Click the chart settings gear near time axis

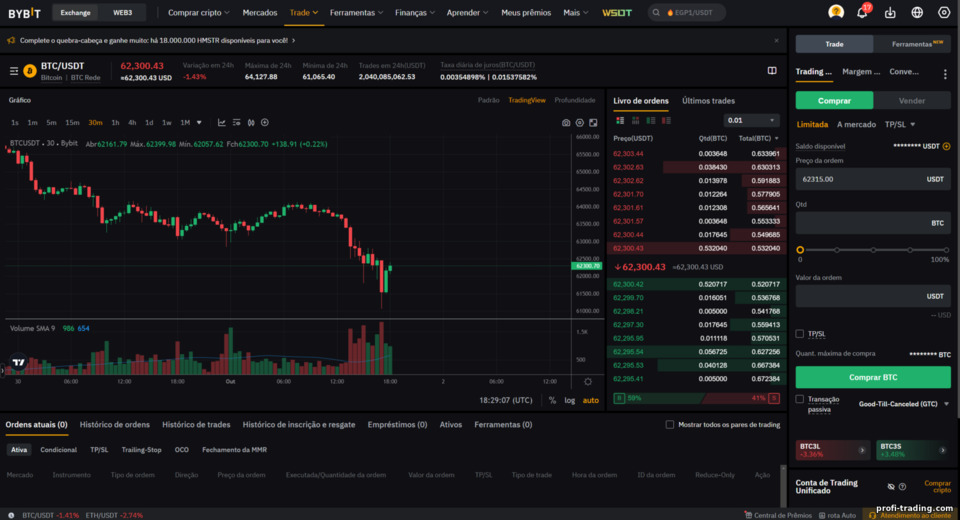coord(588,382)
